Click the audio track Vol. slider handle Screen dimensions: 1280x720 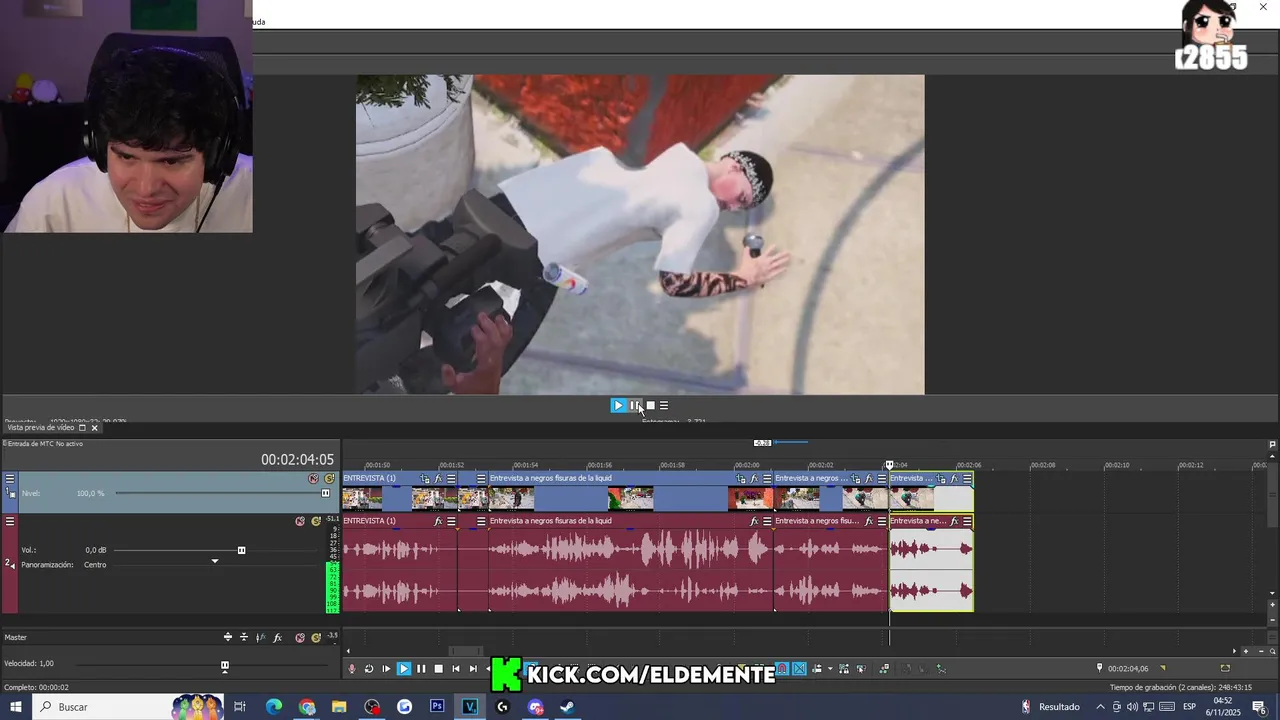(x=241, y=550)
